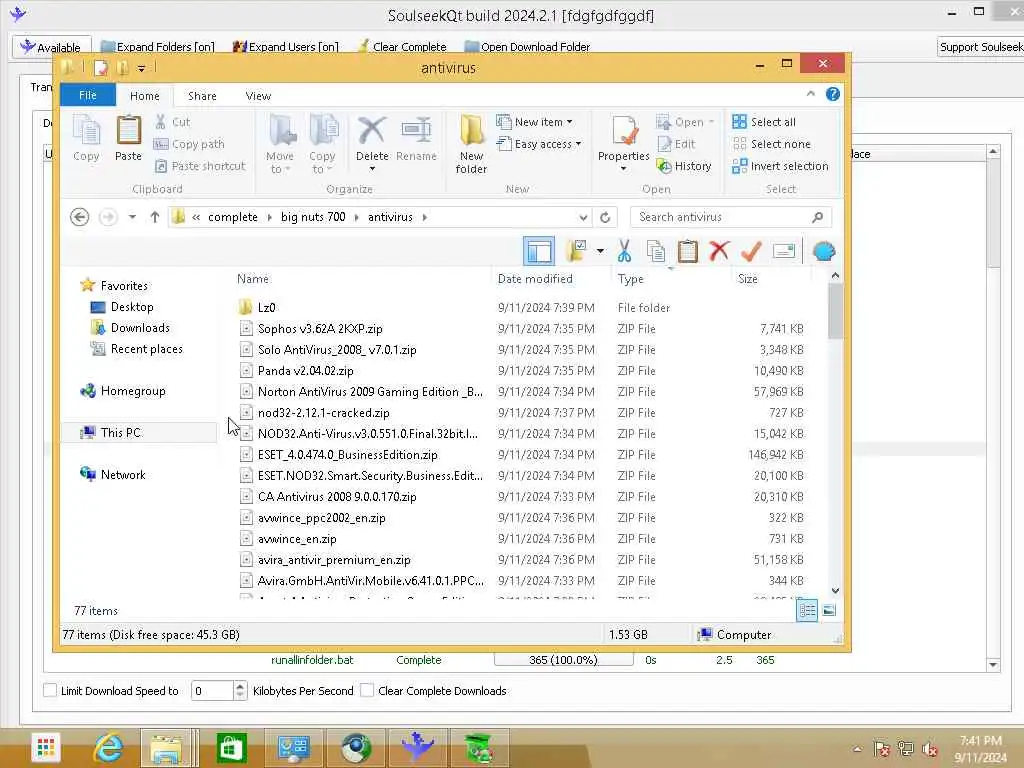Click the up one level arrow
Image resolution: width=1024 pixels, height=768 pixels.
(x=155, y=217)
